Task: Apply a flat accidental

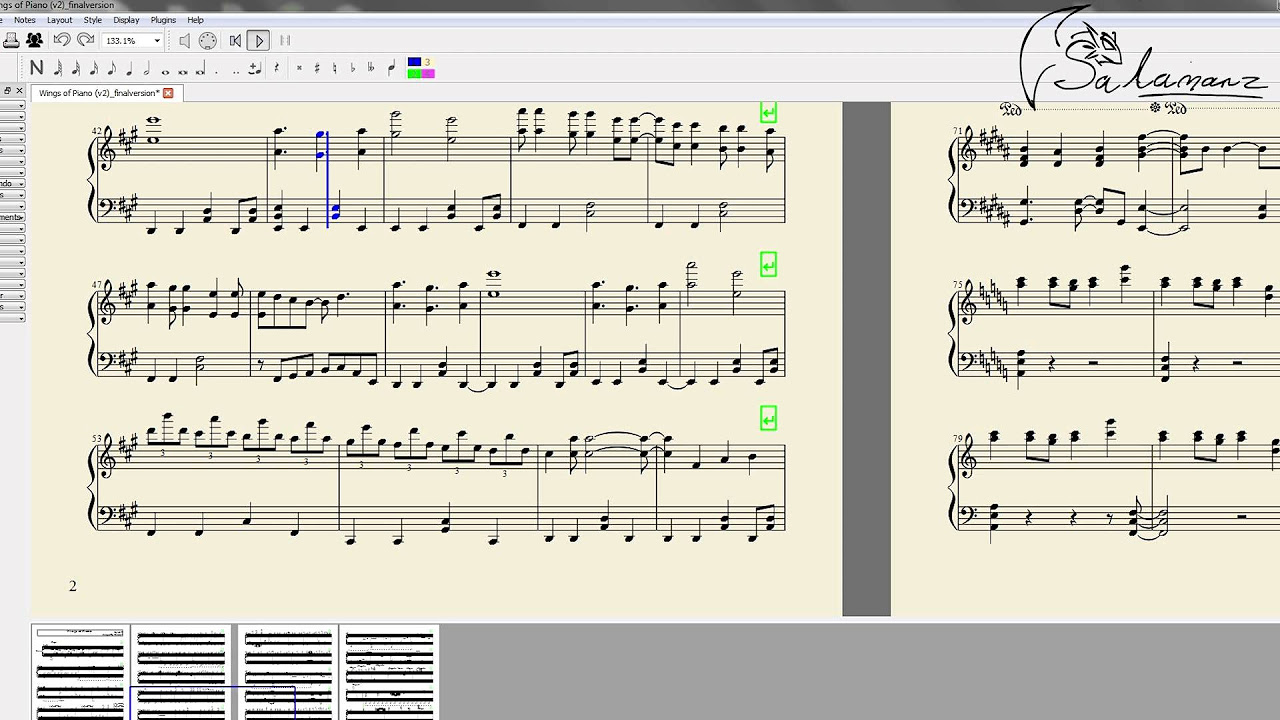Action: pos(353,69)
